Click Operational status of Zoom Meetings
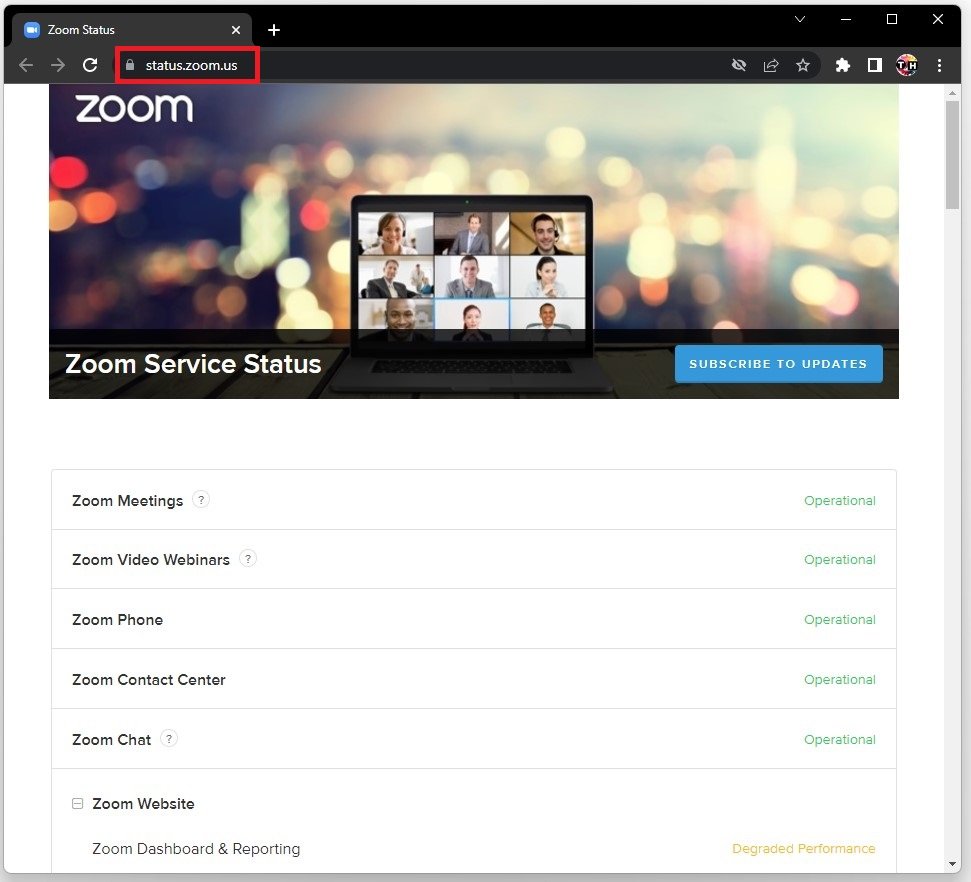The height and width of the screenshot is (882, 971). tap(840, 500)
